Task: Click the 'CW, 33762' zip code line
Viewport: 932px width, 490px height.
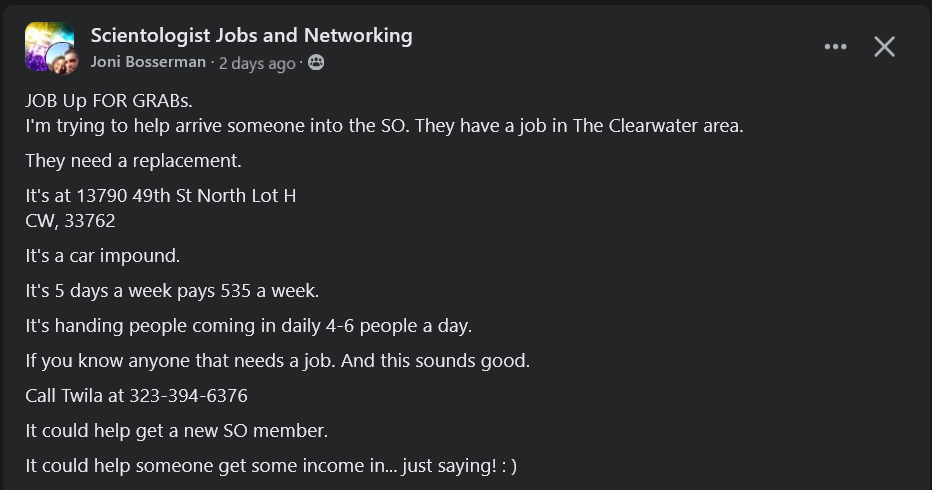Action: tap(70, 220)
